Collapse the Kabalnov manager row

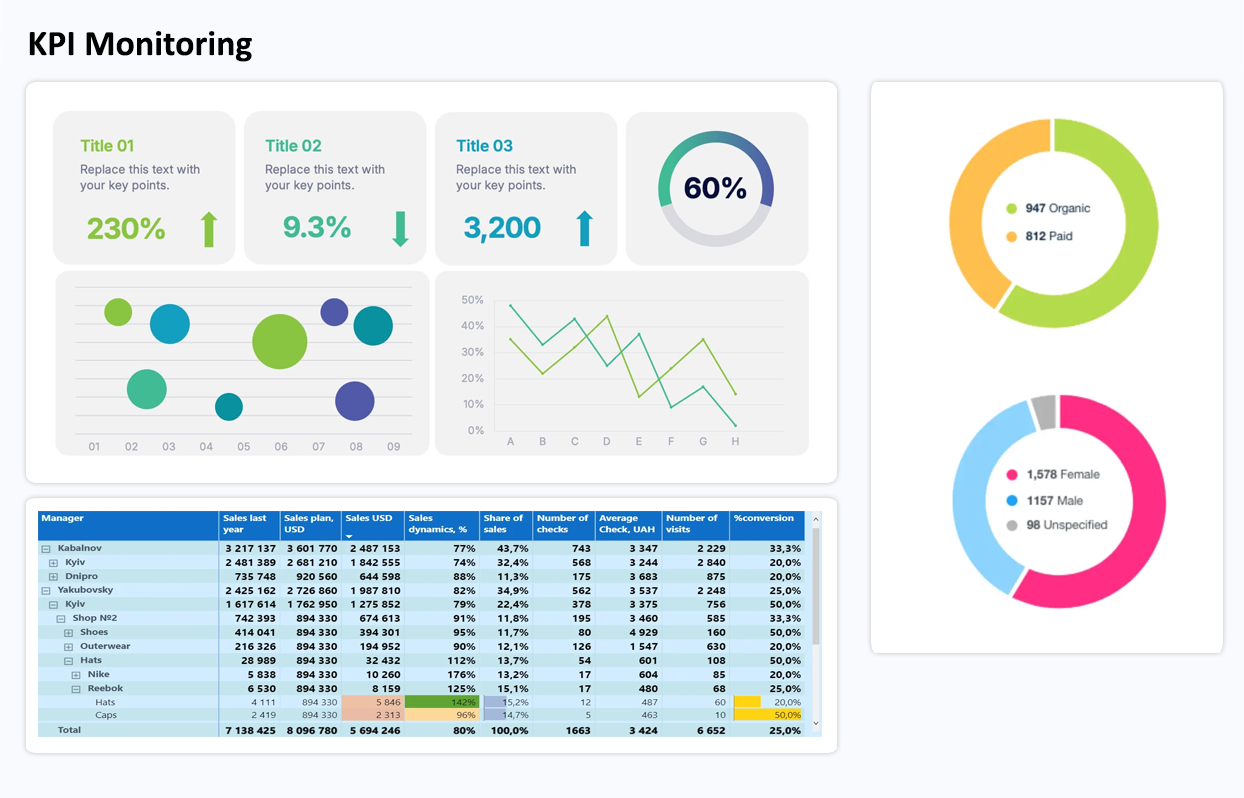pos(45,549)
